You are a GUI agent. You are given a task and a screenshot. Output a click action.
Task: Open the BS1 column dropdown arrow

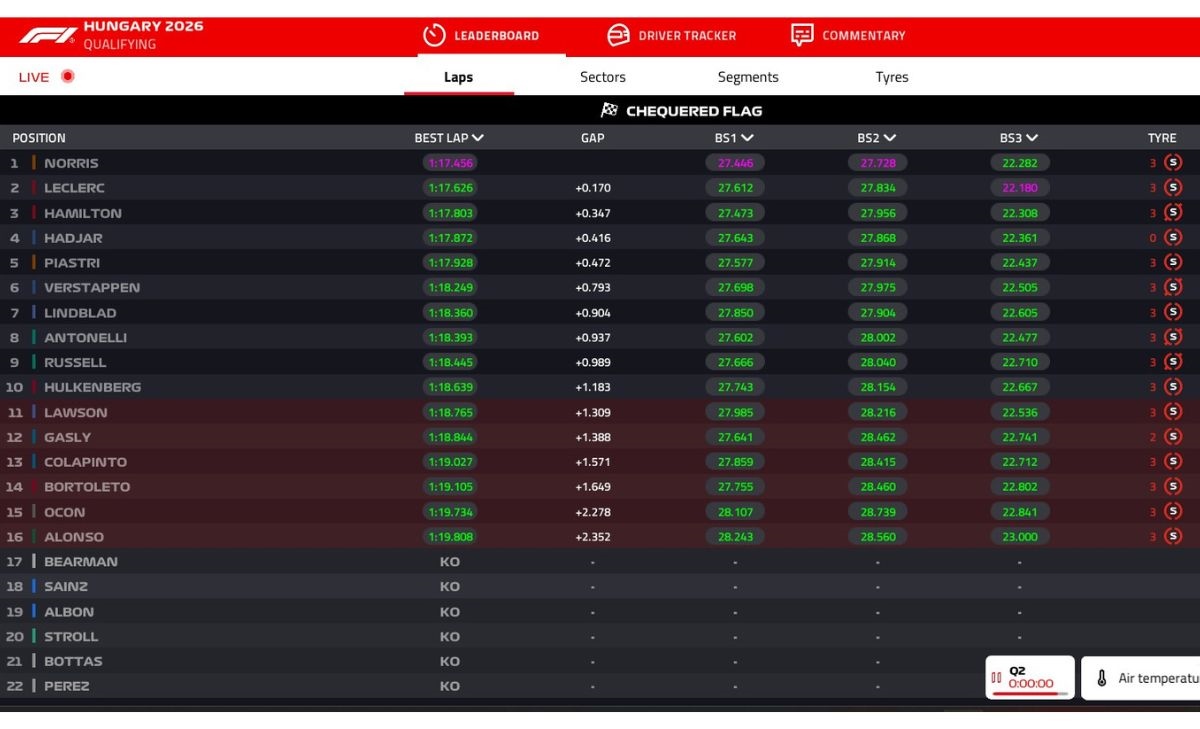pyautogui.click(x=748, y=138)
